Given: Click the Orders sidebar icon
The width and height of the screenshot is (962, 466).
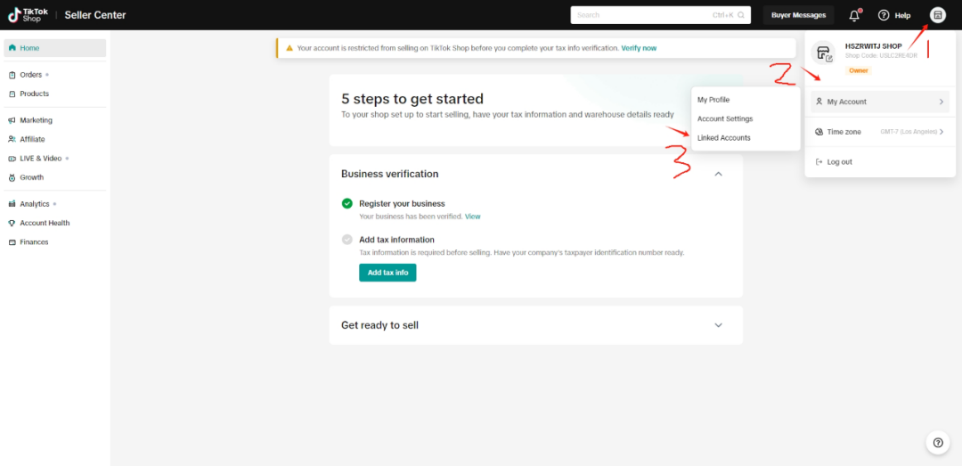Looking at the screenshot, I should (x=12, y=75).
